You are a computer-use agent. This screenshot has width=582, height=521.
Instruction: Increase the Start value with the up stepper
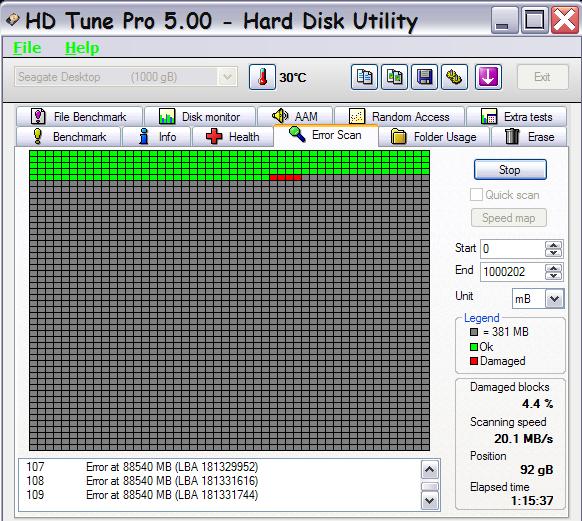coord(553,245)
